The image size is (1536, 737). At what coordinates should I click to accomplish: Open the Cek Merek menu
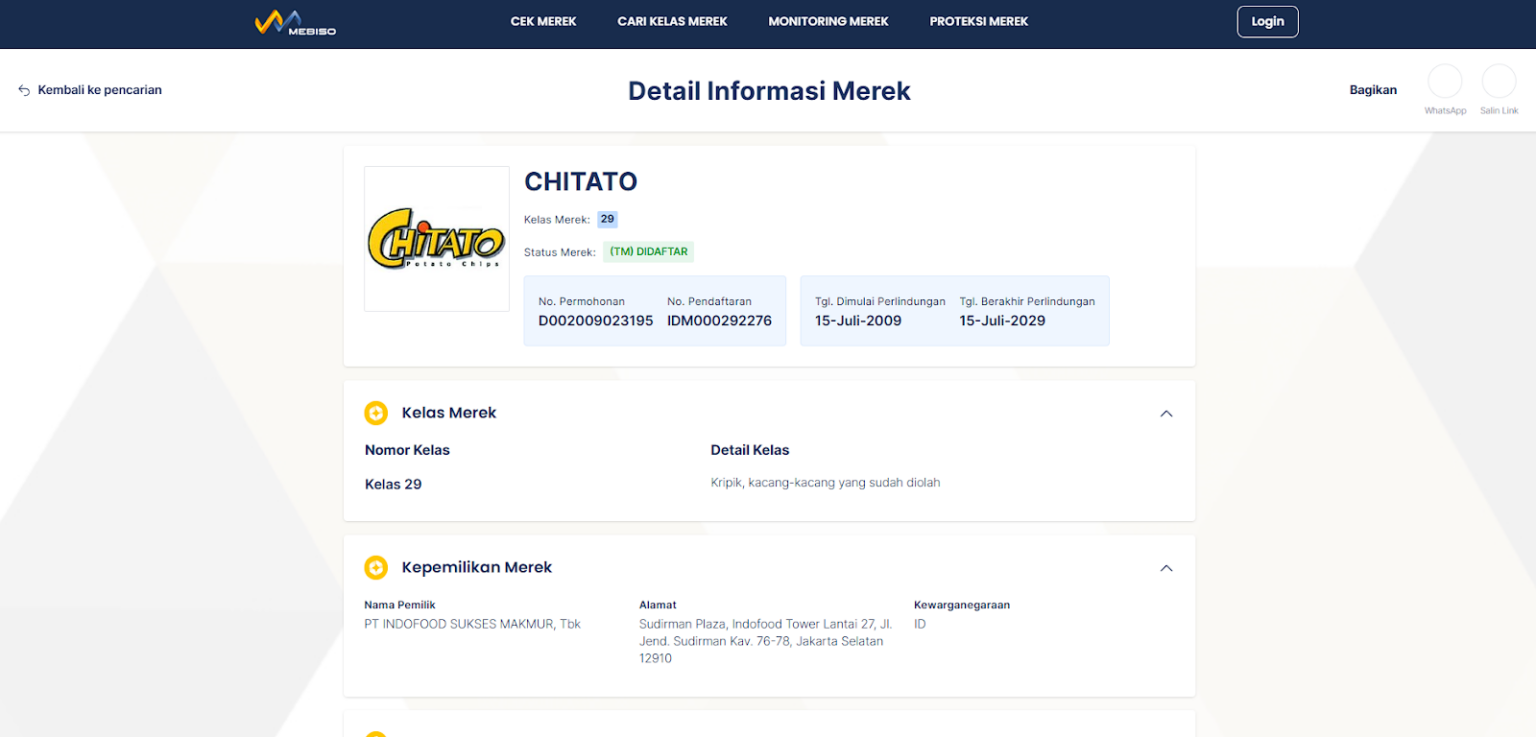click(x=543, y=22)
